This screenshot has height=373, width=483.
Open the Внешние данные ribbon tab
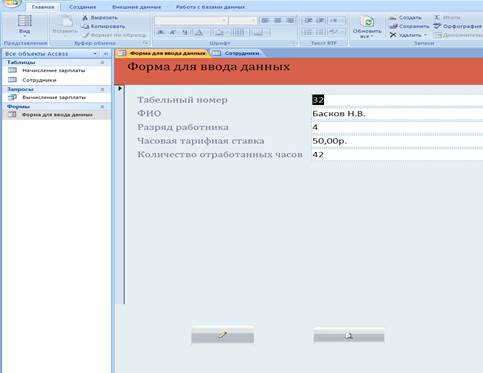[136, 7]
